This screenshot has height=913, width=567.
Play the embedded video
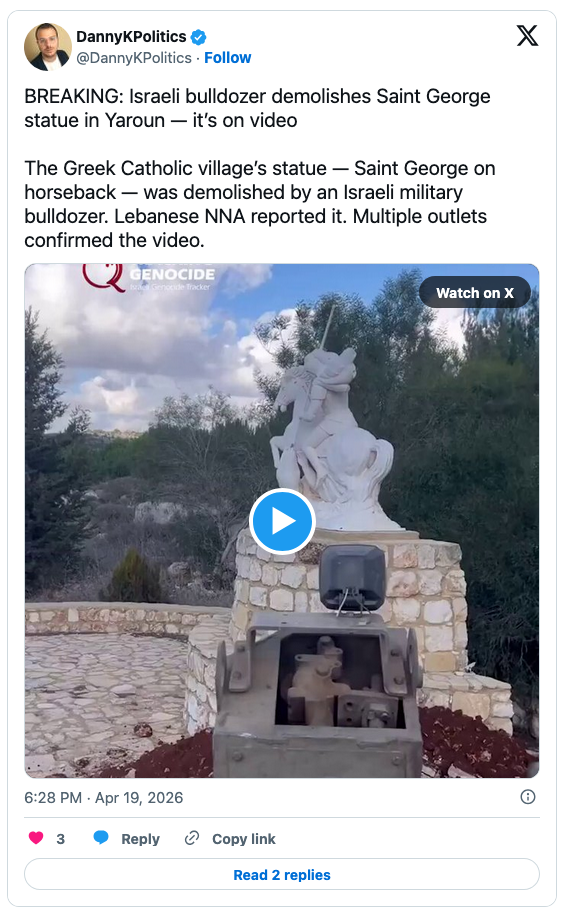(x=282, y=521)
